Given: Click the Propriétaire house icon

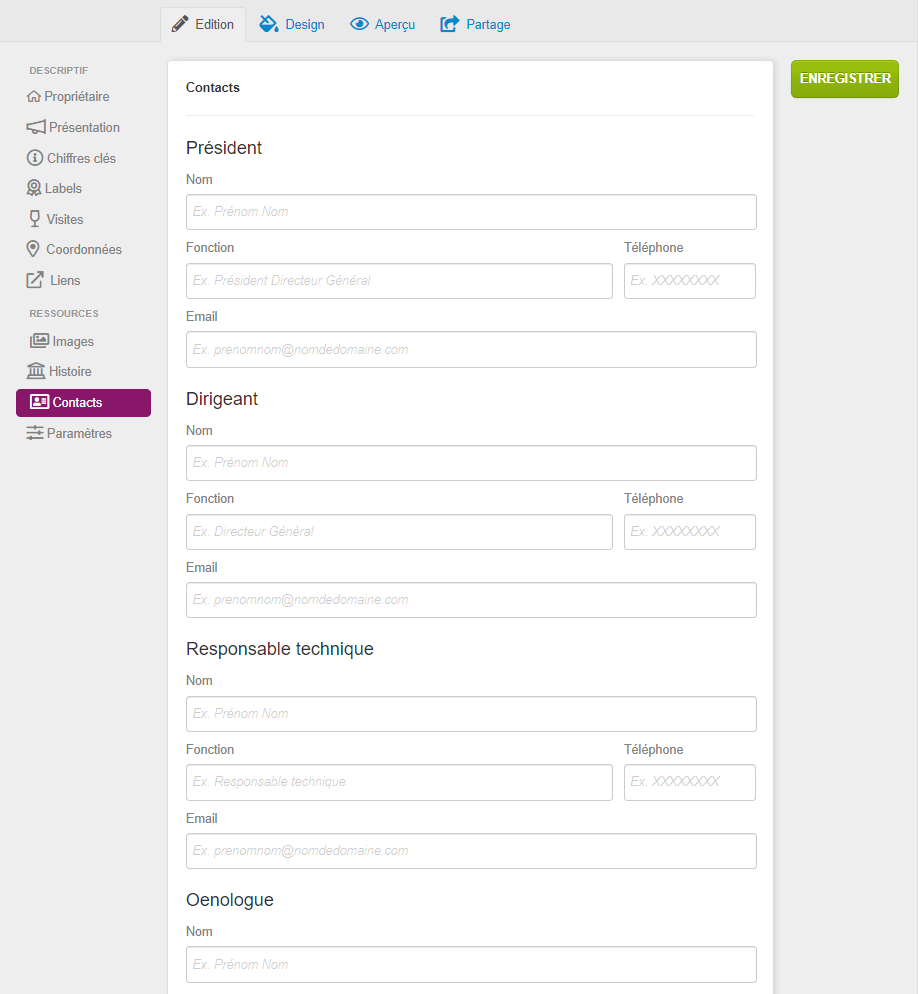Looking at the screenshot, I should pyautogui.click(x=34, y=96).
